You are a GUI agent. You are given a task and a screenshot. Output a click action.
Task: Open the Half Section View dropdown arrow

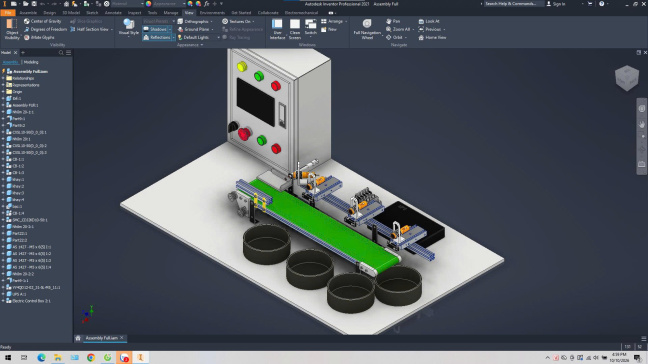click(x=112, y=29)
